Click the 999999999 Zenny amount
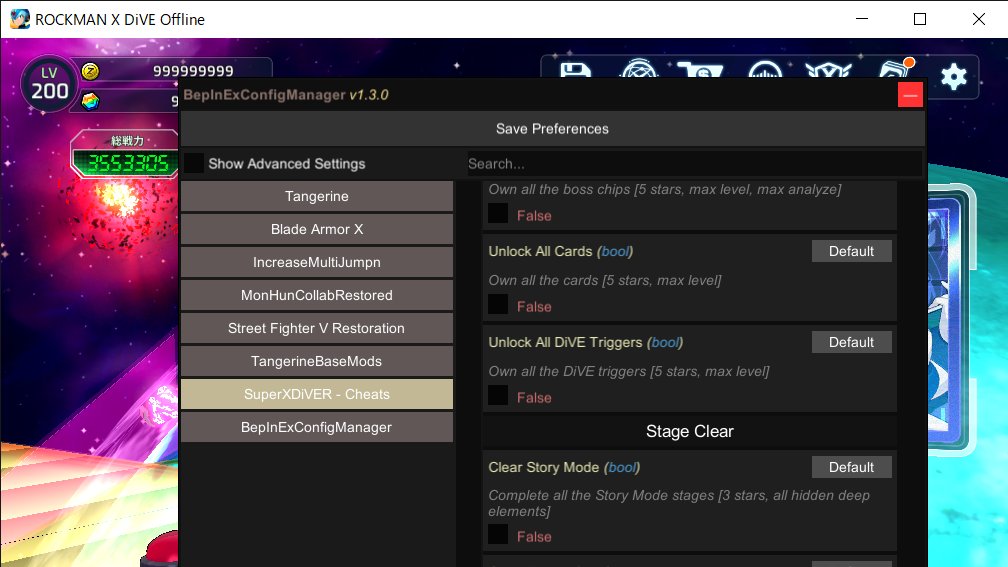 click(193, 71)
